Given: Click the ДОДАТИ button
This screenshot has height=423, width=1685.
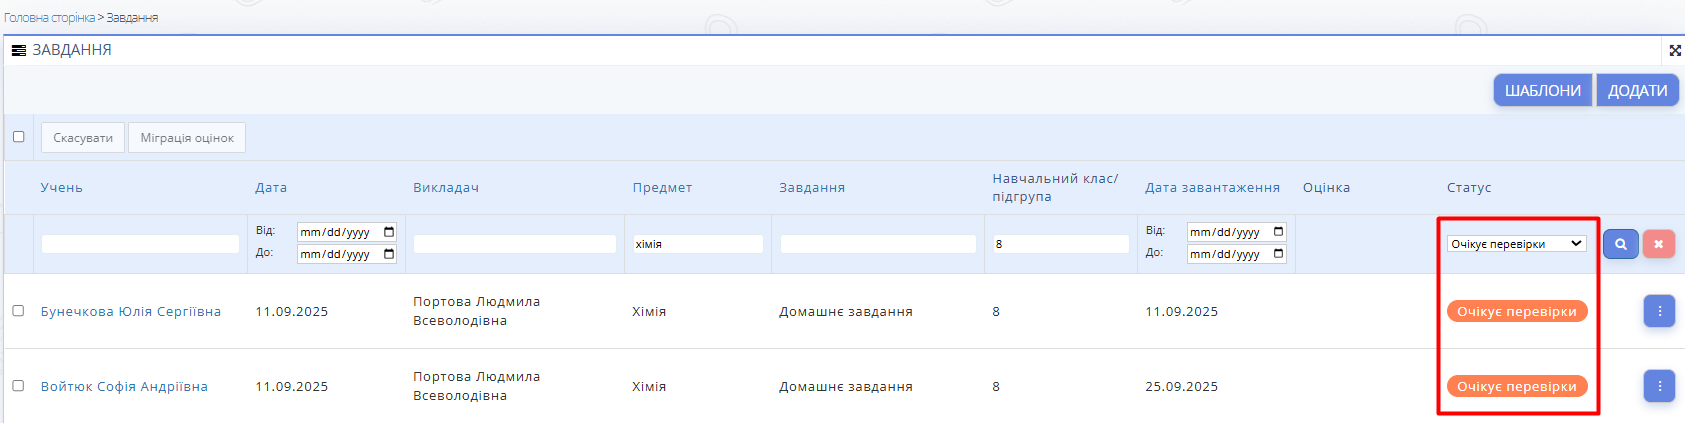Looking at the screenshot, I should pyautogui.click(x=1637, y=90).
